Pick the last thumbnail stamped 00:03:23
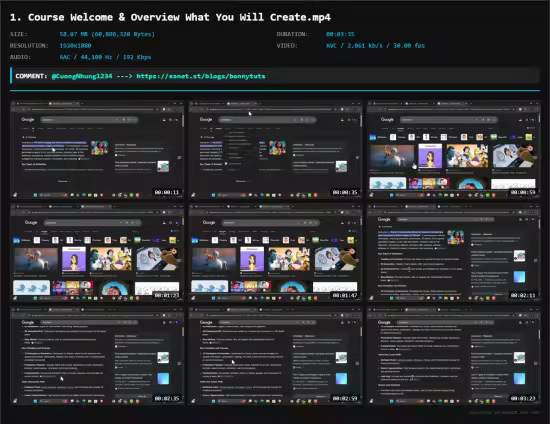Screen dimensions: 550x424 coord(454,356)
